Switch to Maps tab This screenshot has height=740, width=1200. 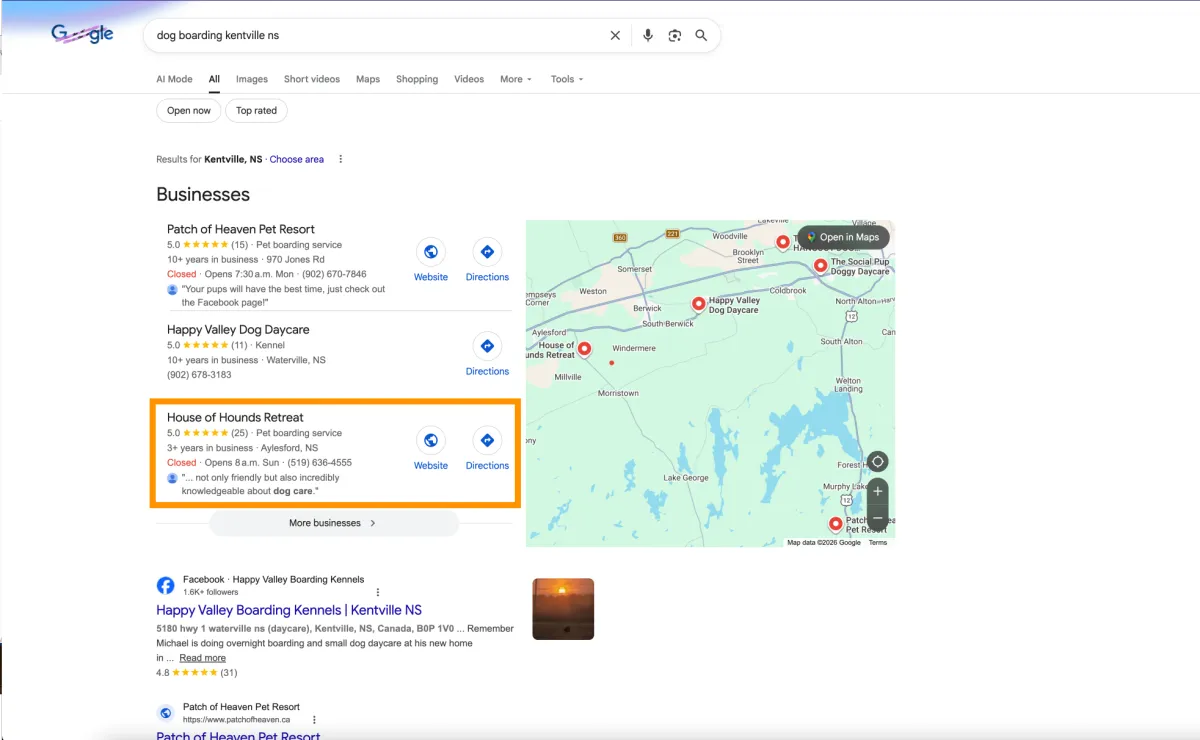tap(368, 79)
